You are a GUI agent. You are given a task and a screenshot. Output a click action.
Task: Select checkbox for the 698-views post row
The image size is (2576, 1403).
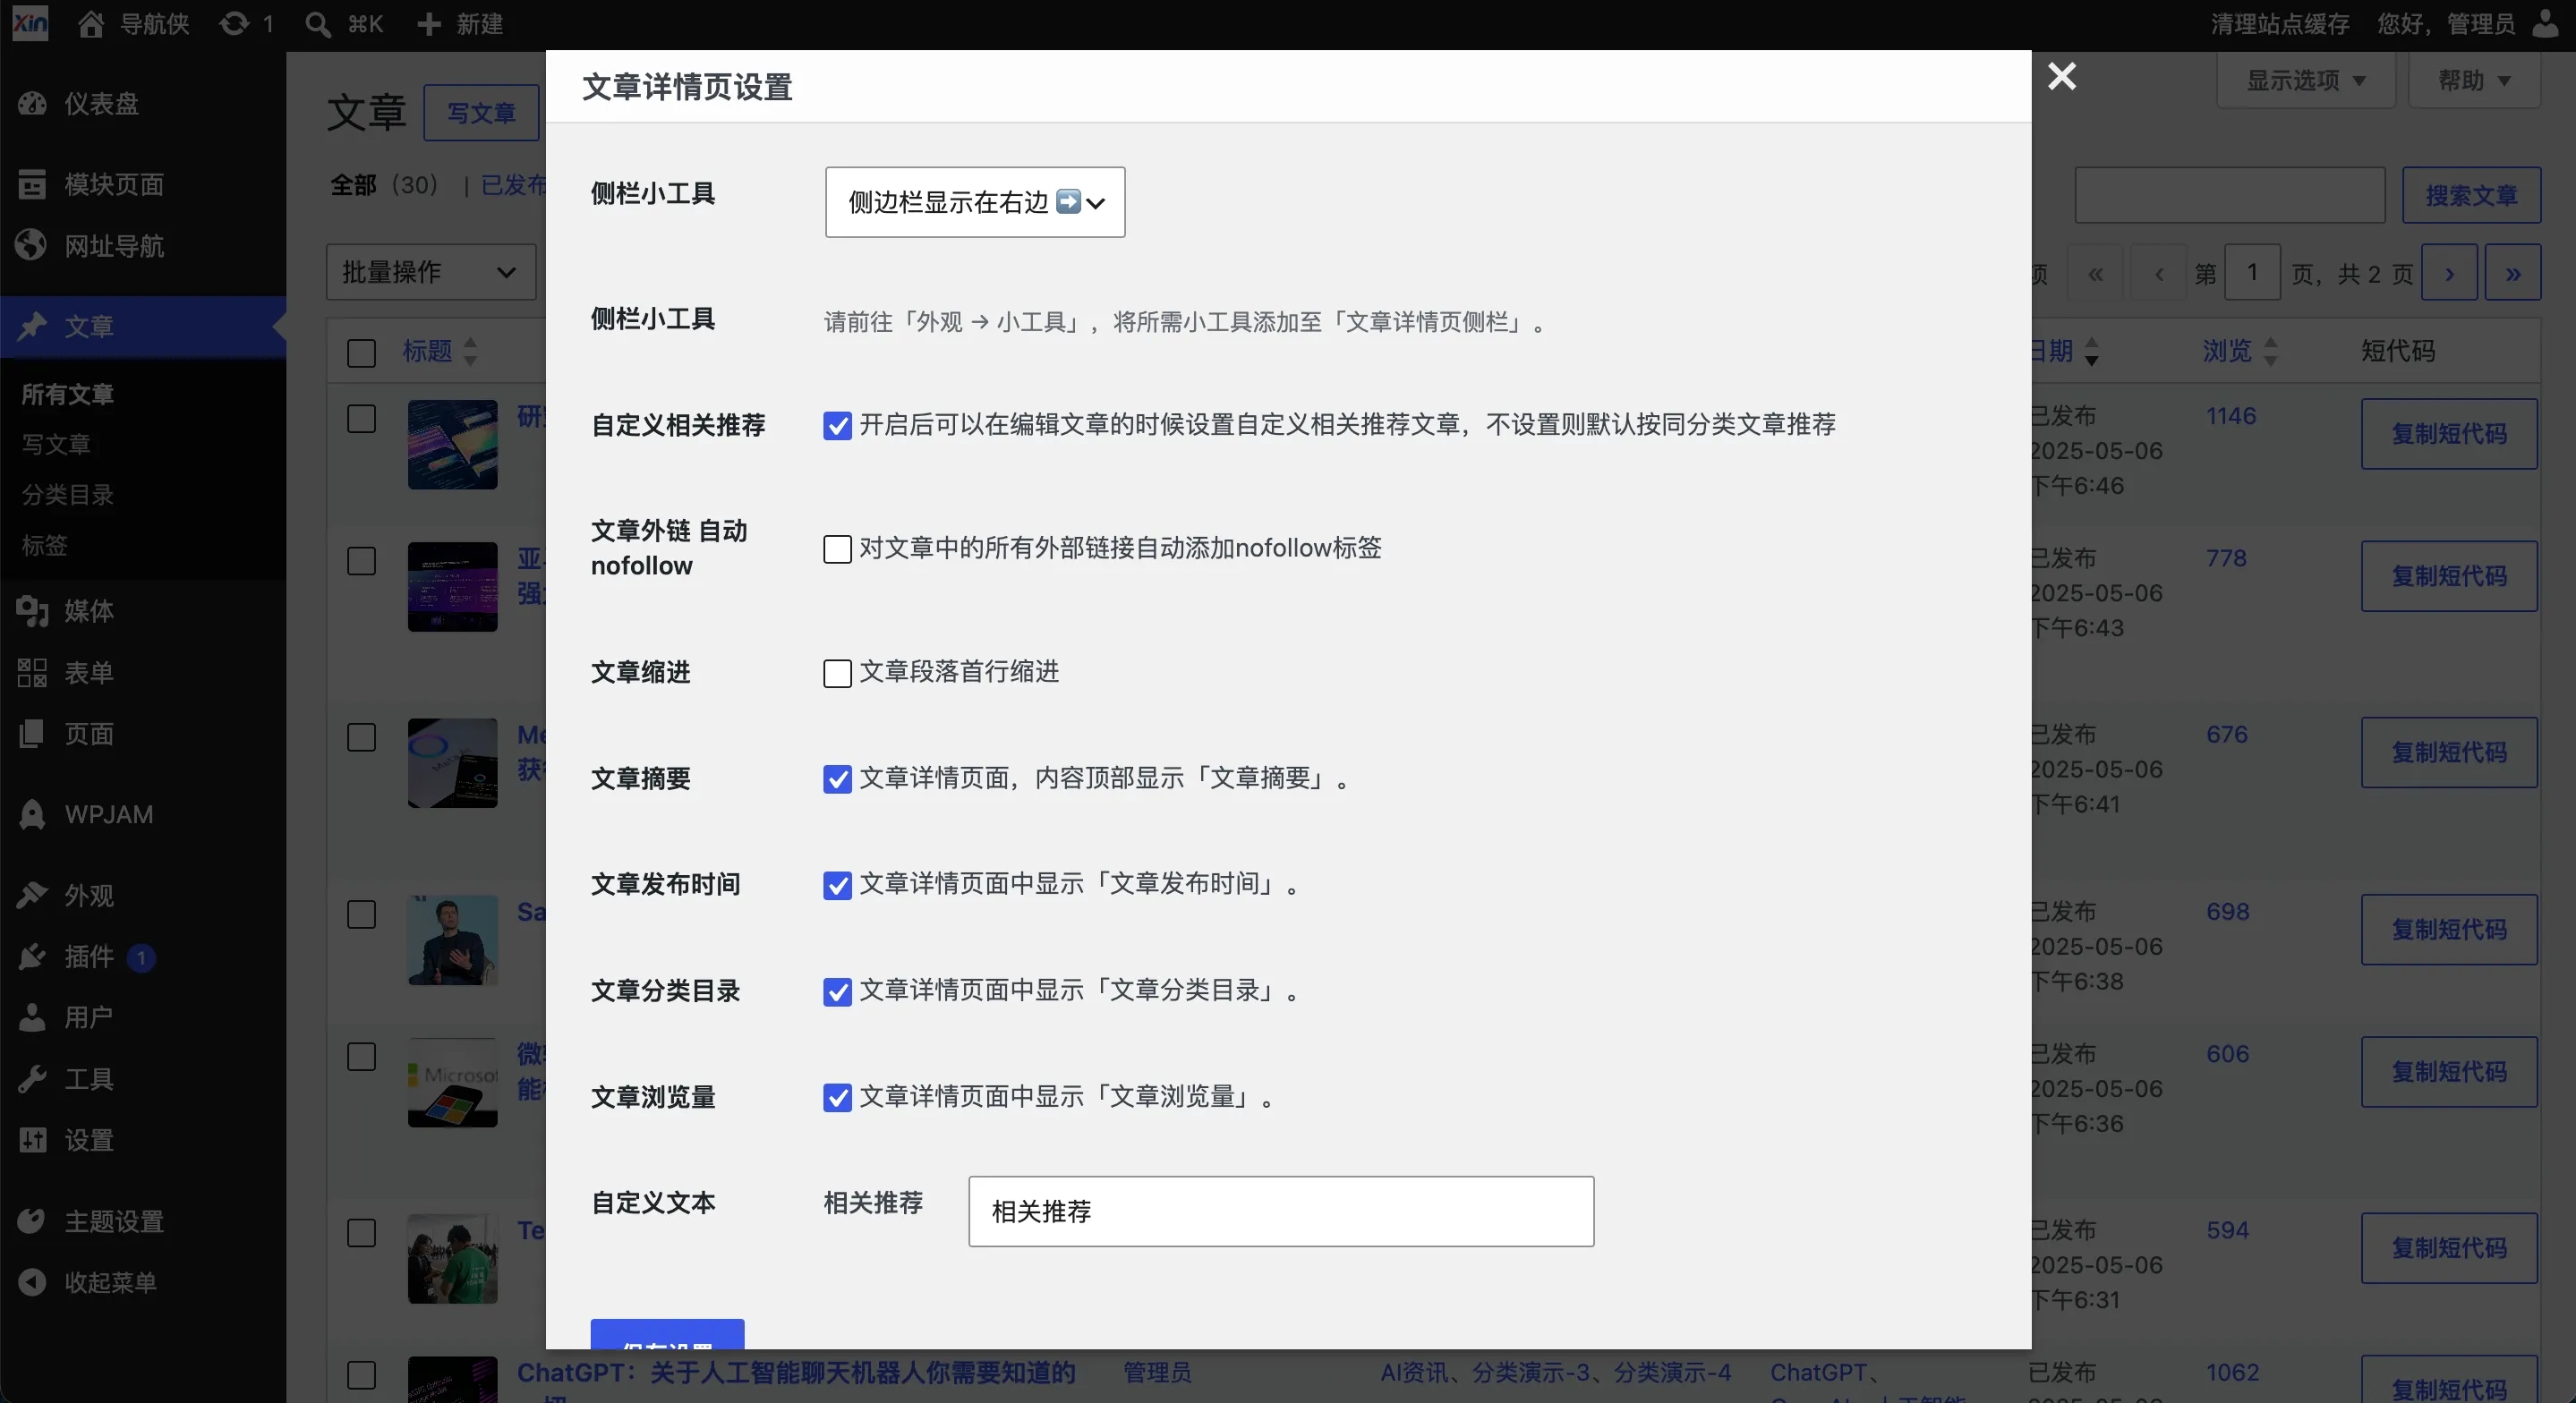[x=361, y=914]
